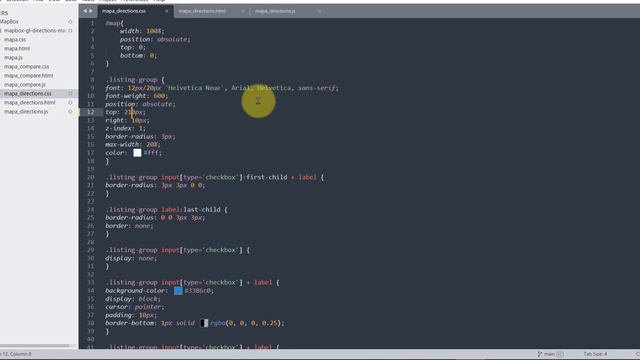Open mapa_compare.js from the sidebar
The image size is (640, 360).
coord(24,84)
